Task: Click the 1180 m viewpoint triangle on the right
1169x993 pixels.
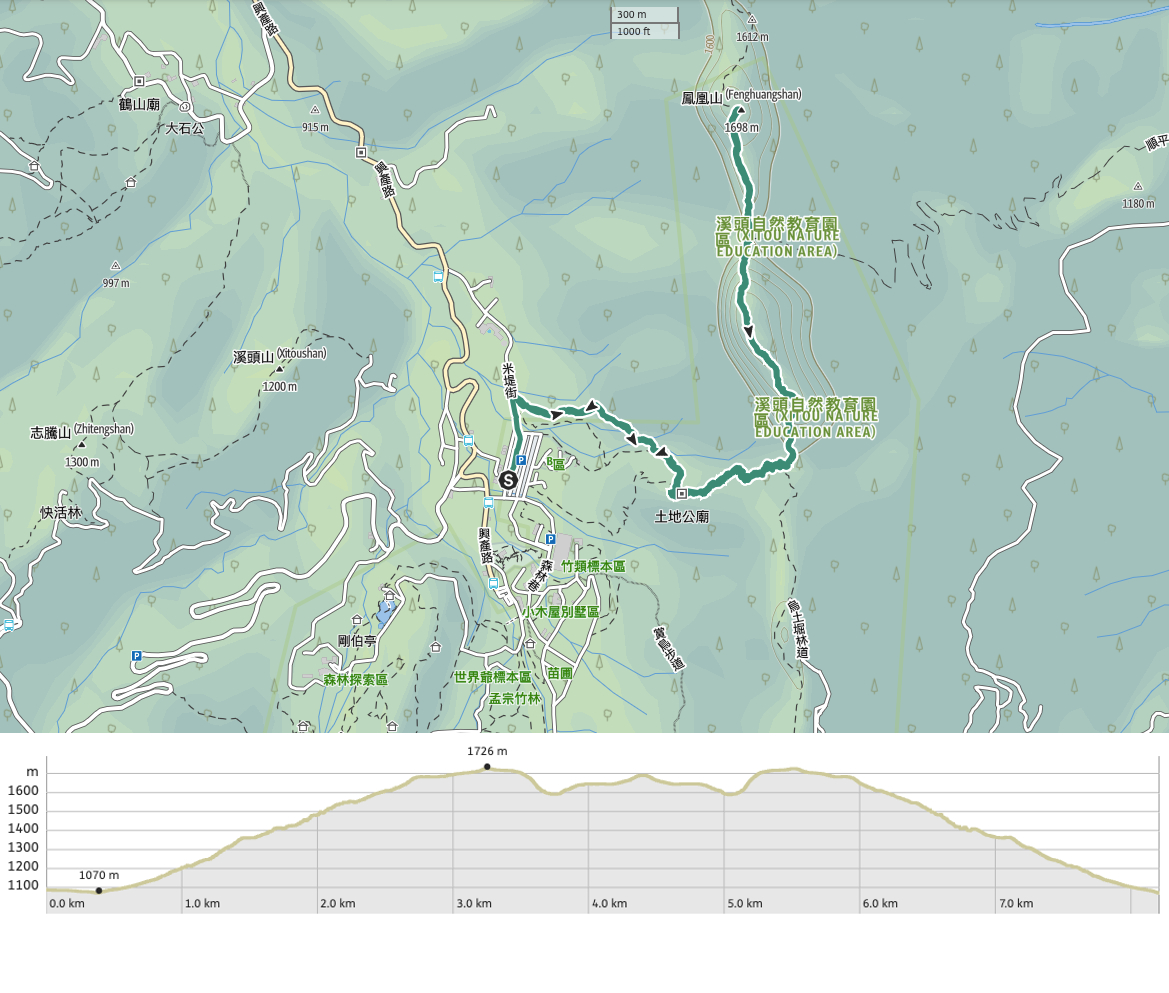Action: (x=1138, y=186)
